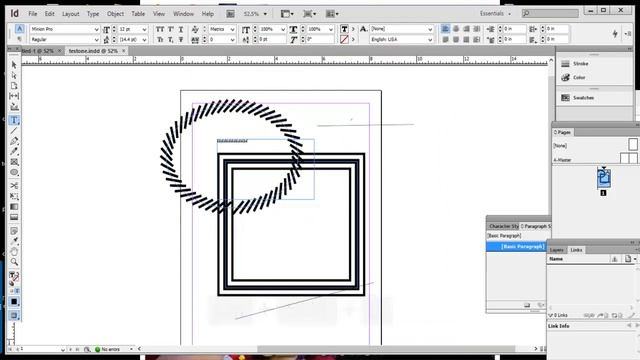Image resolution: width=640 pixels, height=360 pixels.
Task: Click the search field in the application bar
Action: 550,14
